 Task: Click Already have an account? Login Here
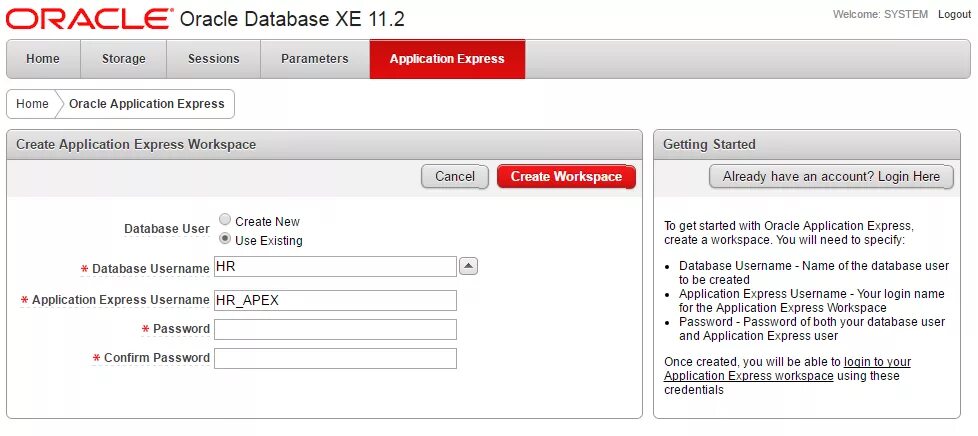click(x=831, y=177)
